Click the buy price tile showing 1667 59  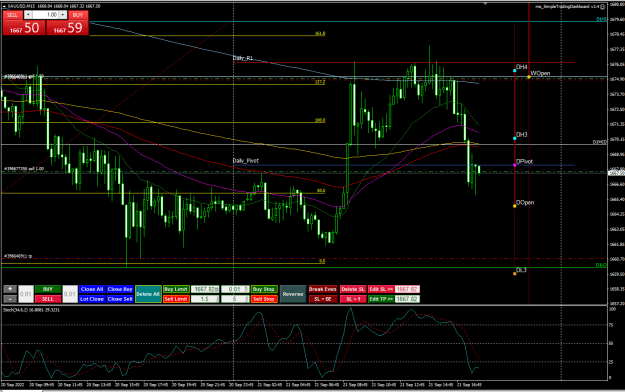point(67,28)
